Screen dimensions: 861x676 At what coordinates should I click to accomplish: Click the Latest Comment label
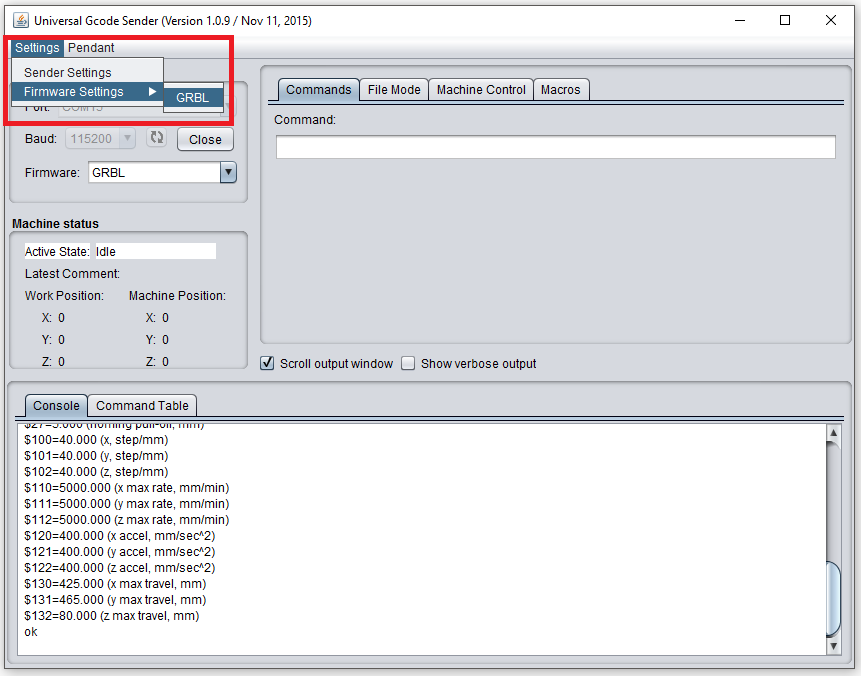tap(72, 273)
